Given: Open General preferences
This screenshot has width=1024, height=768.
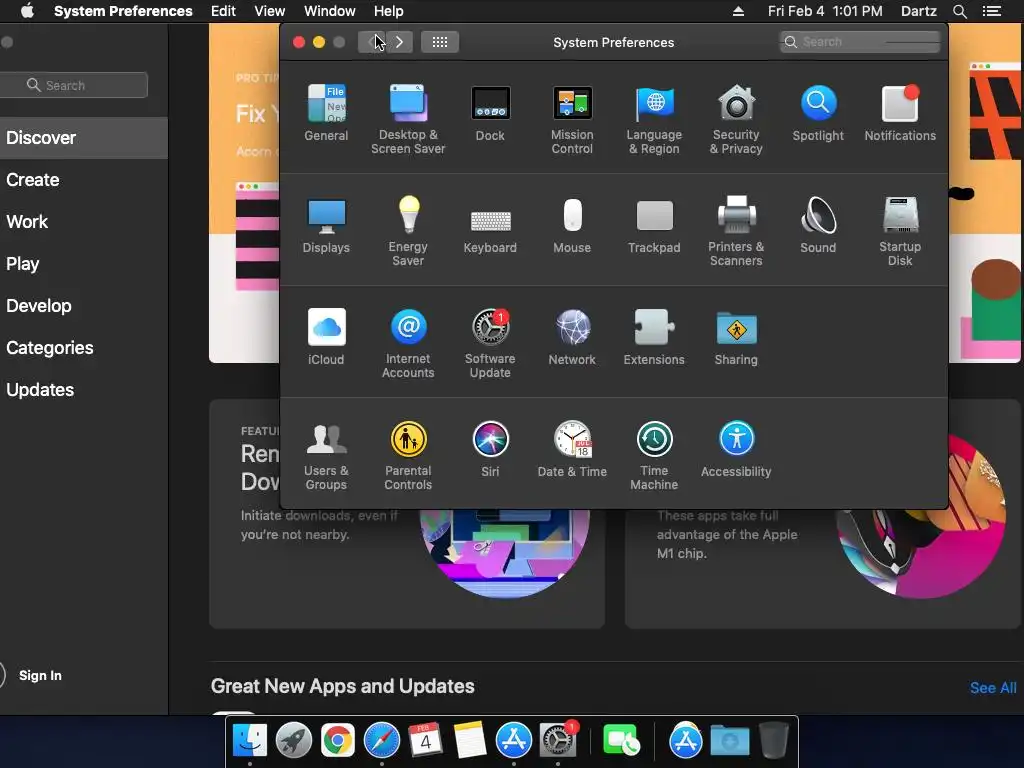Looking at the screenshot, I should pyautogui.click(x=327, y=112).
